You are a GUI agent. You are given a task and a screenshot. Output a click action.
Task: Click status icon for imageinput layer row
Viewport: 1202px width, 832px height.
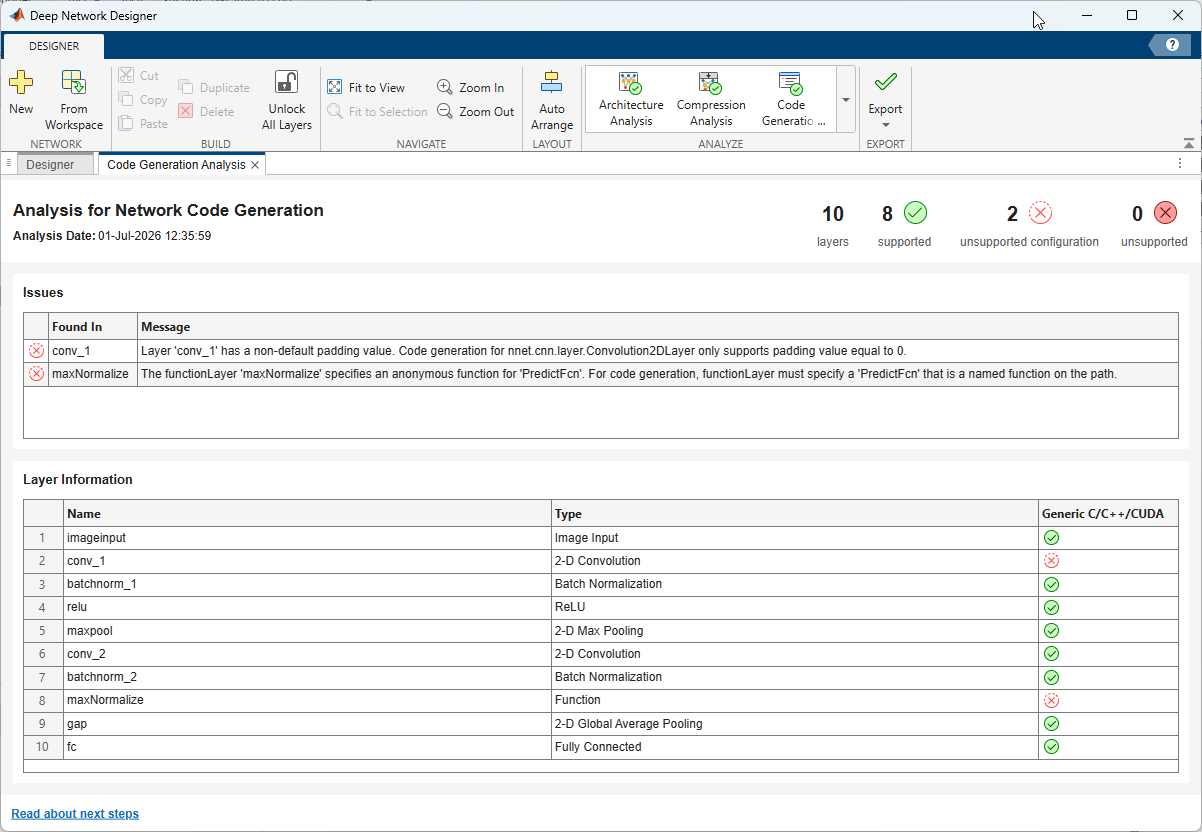coord(1051,538)
